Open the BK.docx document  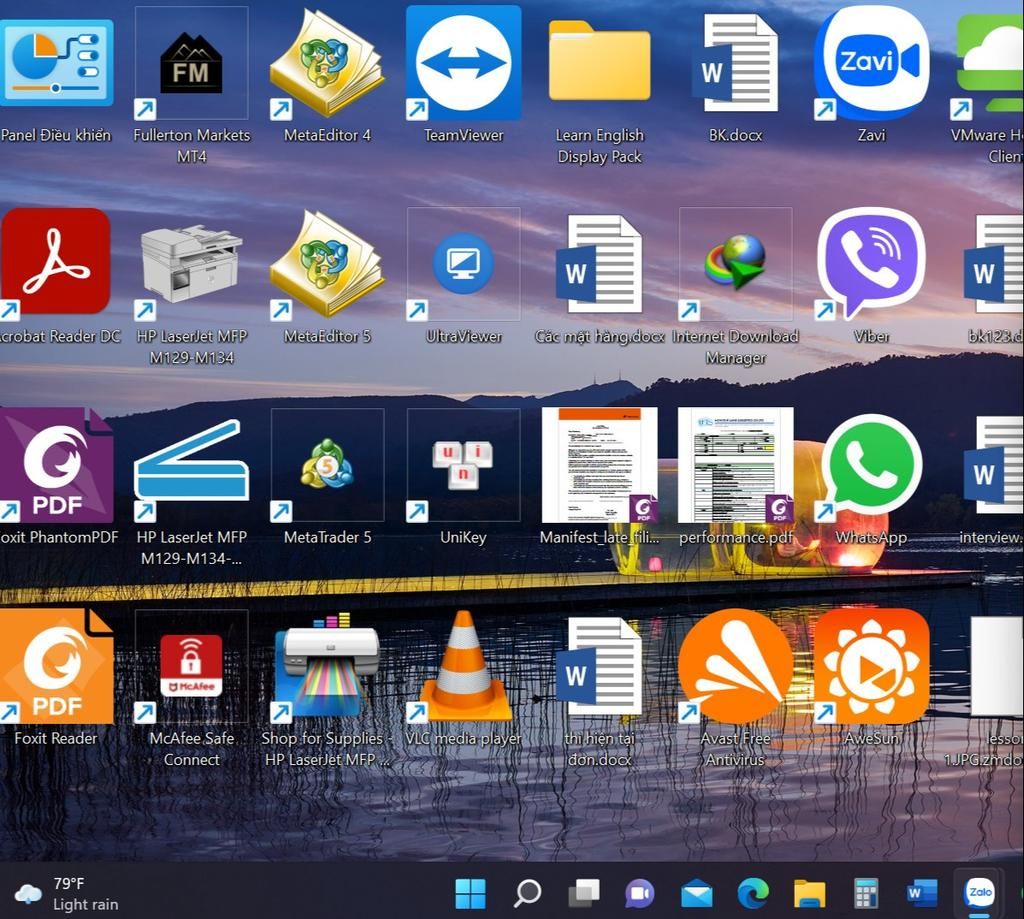(x=735, y=63)
